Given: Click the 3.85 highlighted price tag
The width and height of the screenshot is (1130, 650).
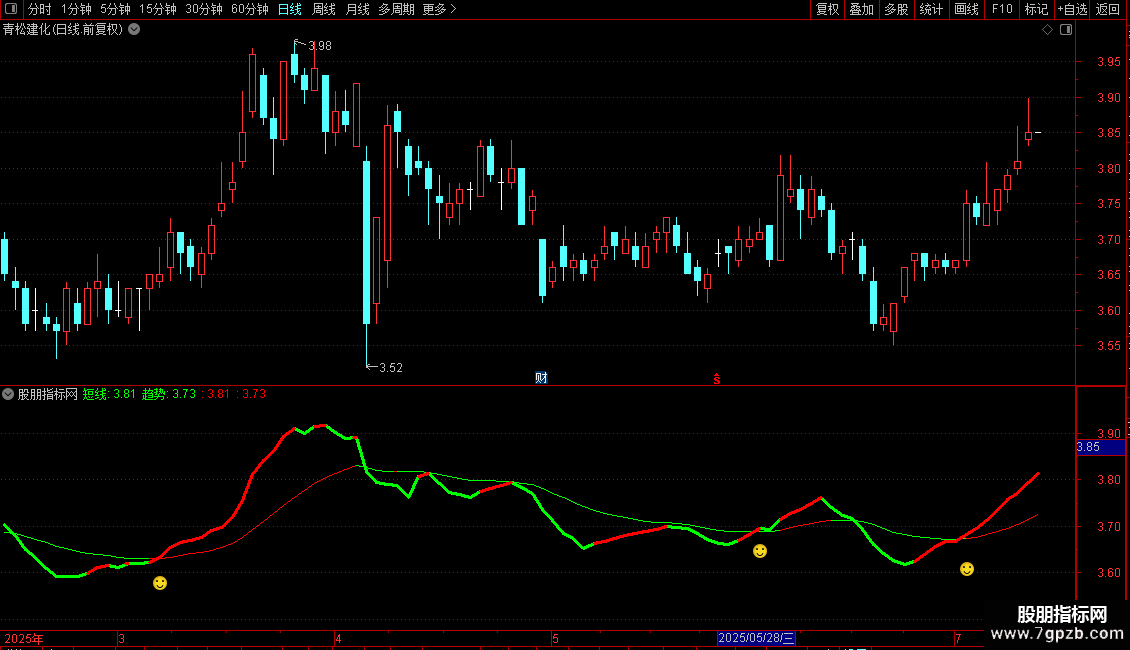Looking at the screenshot, I should pyautogui.click(x=1100, y=448).
